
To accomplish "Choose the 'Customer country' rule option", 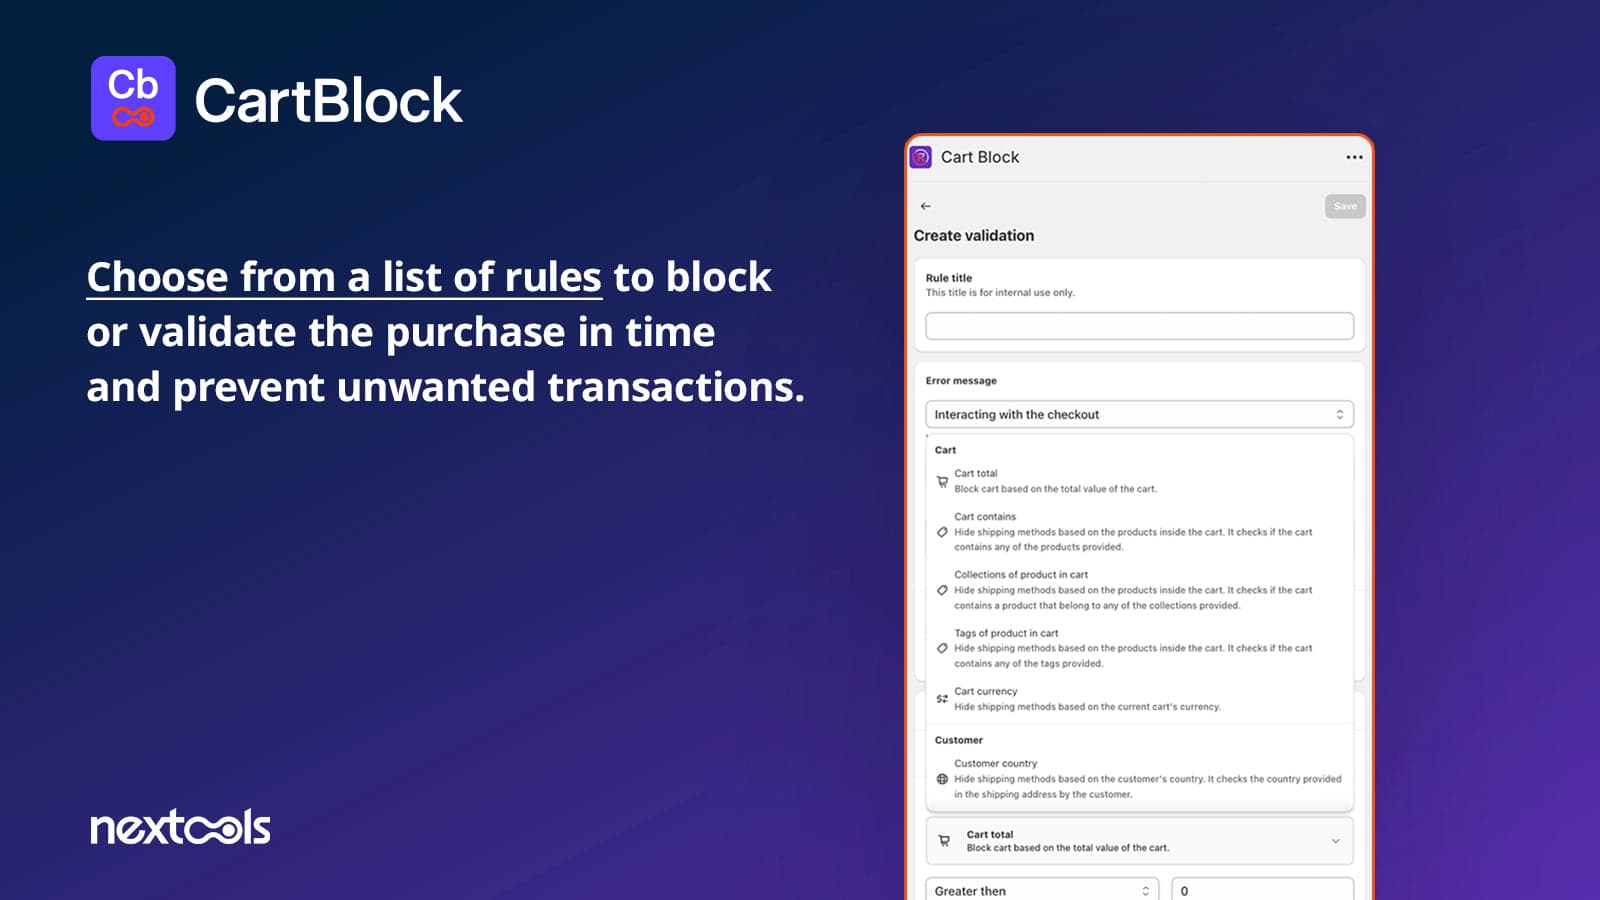I will point(1146,778).
